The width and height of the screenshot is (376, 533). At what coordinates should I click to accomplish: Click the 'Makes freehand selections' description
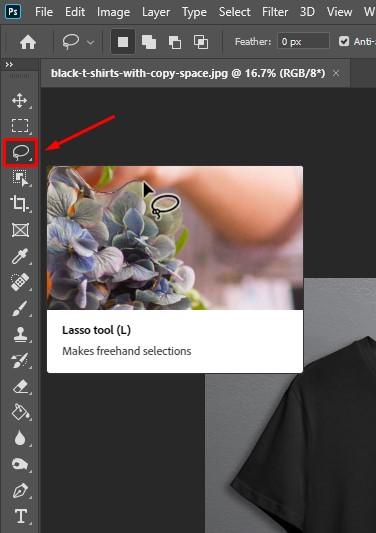(127, 351)
